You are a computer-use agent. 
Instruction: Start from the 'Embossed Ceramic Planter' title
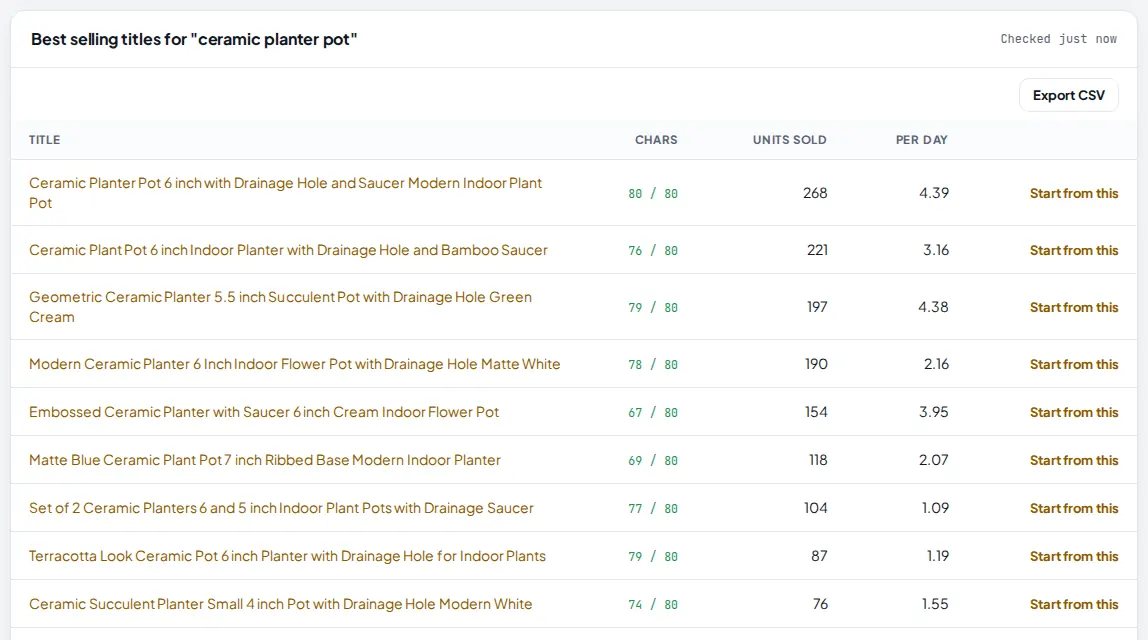point(1073,412)
